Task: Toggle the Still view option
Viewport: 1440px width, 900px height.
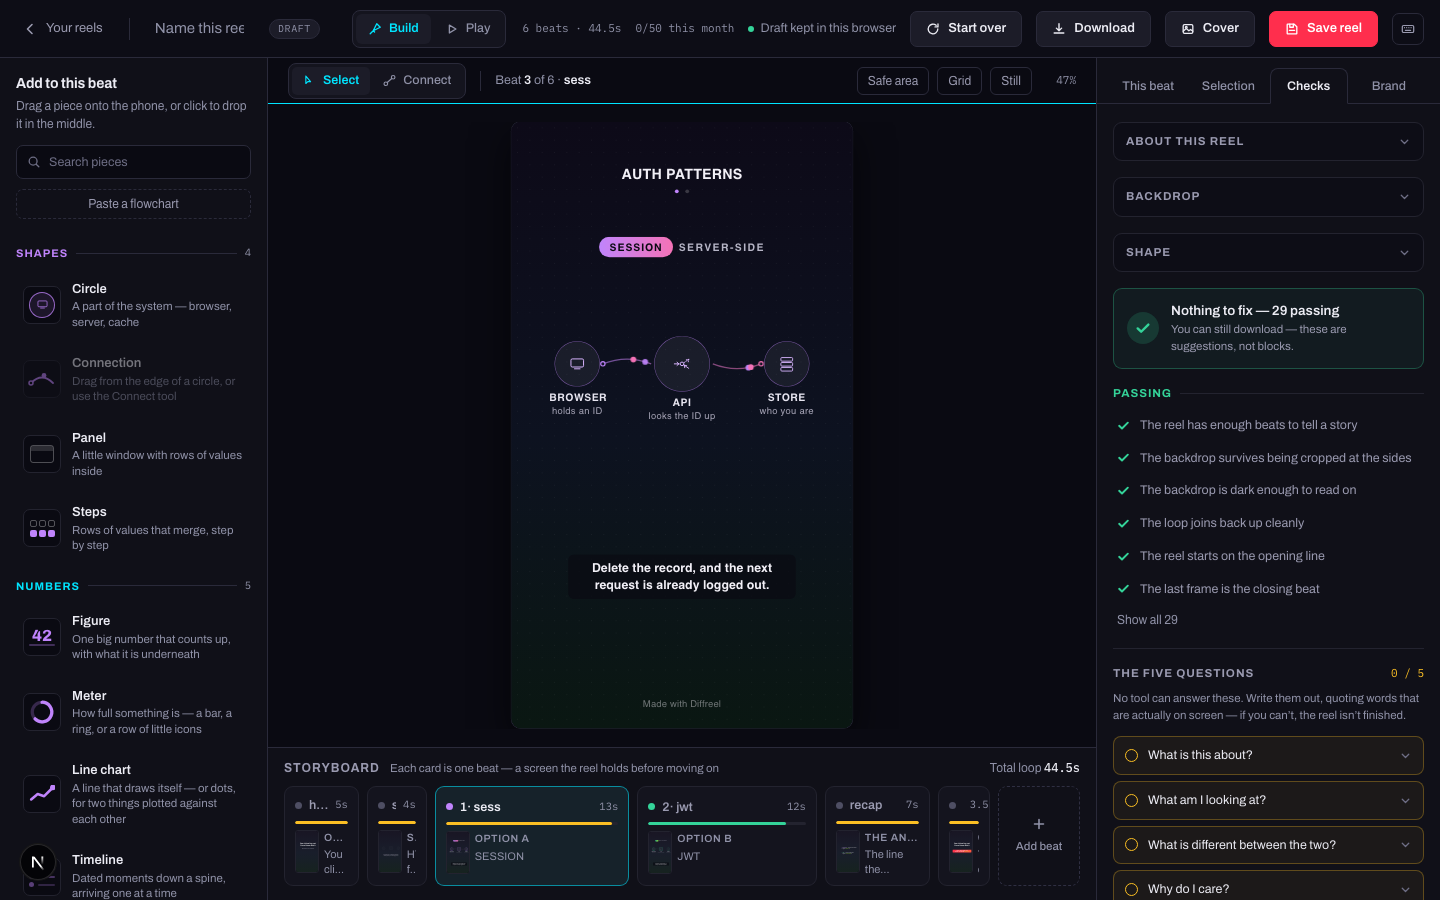Action: click(x=1011, y=81)
